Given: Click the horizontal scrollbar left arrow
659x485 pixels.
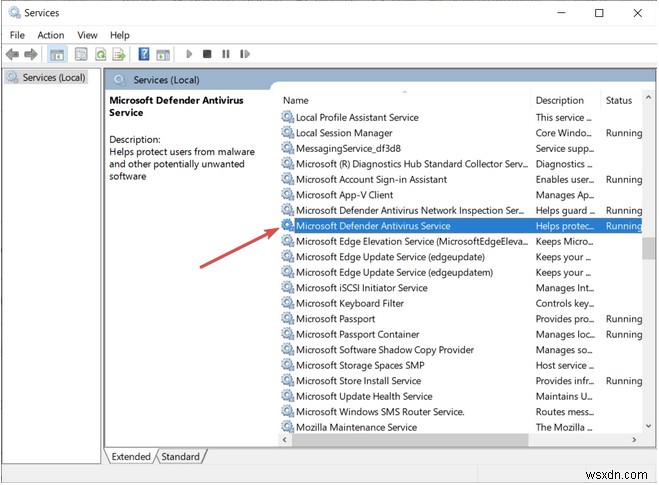Looking at the screenshot, I should click(285, 440).
